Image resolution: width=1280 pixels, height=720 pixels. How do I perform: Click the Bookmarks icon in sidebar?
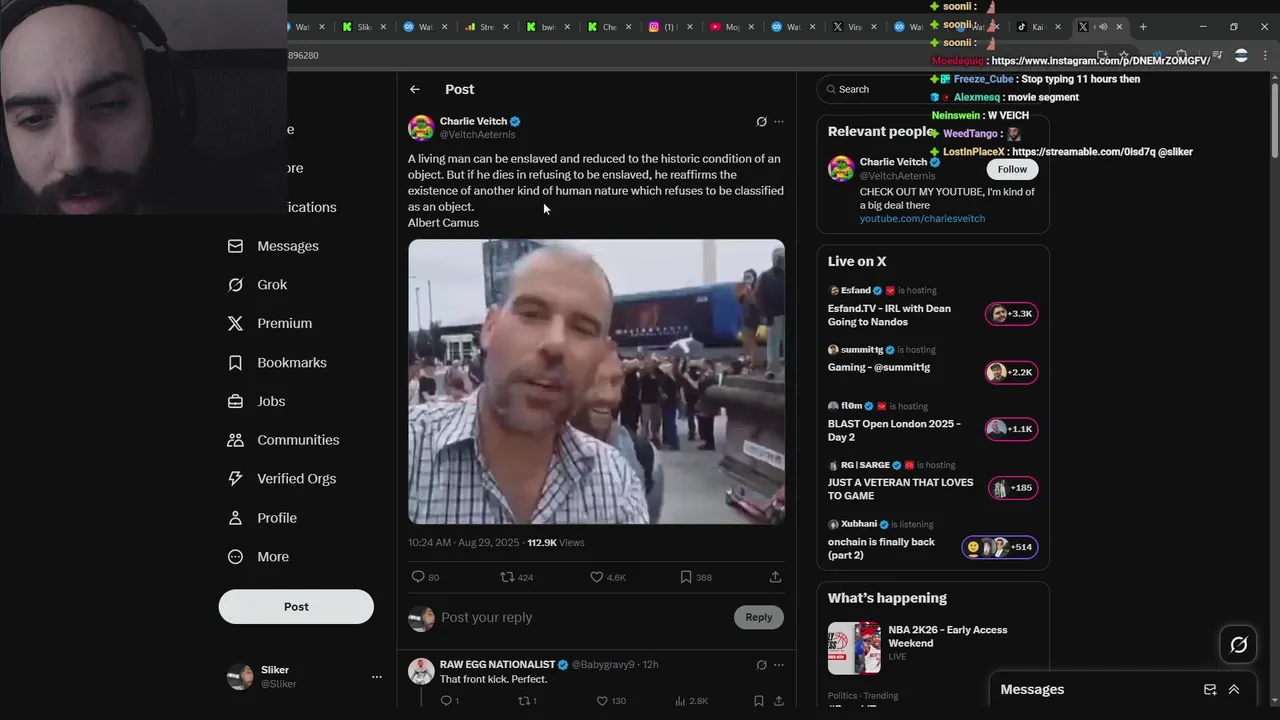(x=235, y=363)
